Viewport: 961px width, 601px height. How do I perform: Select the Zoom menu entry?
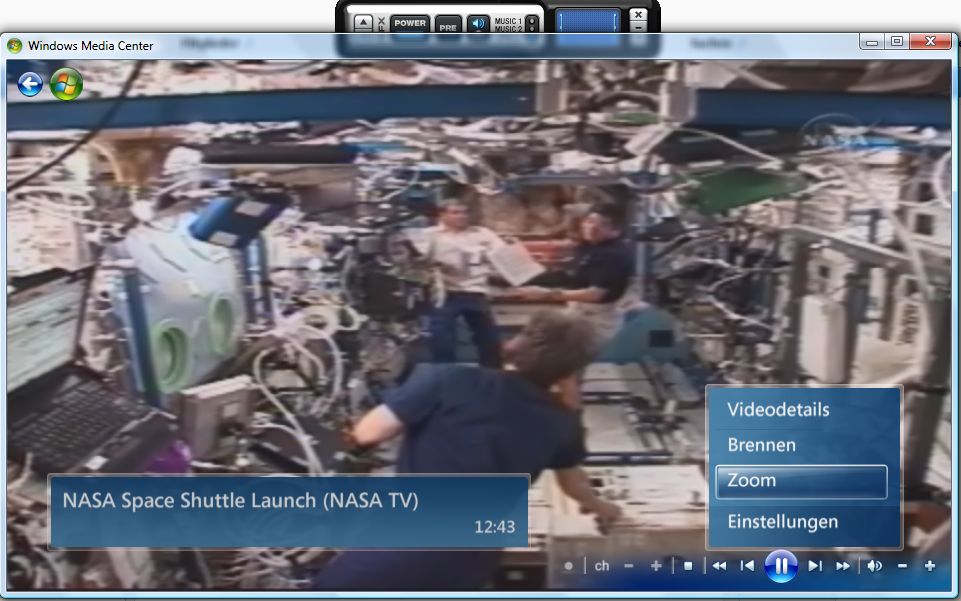[801, 481]
